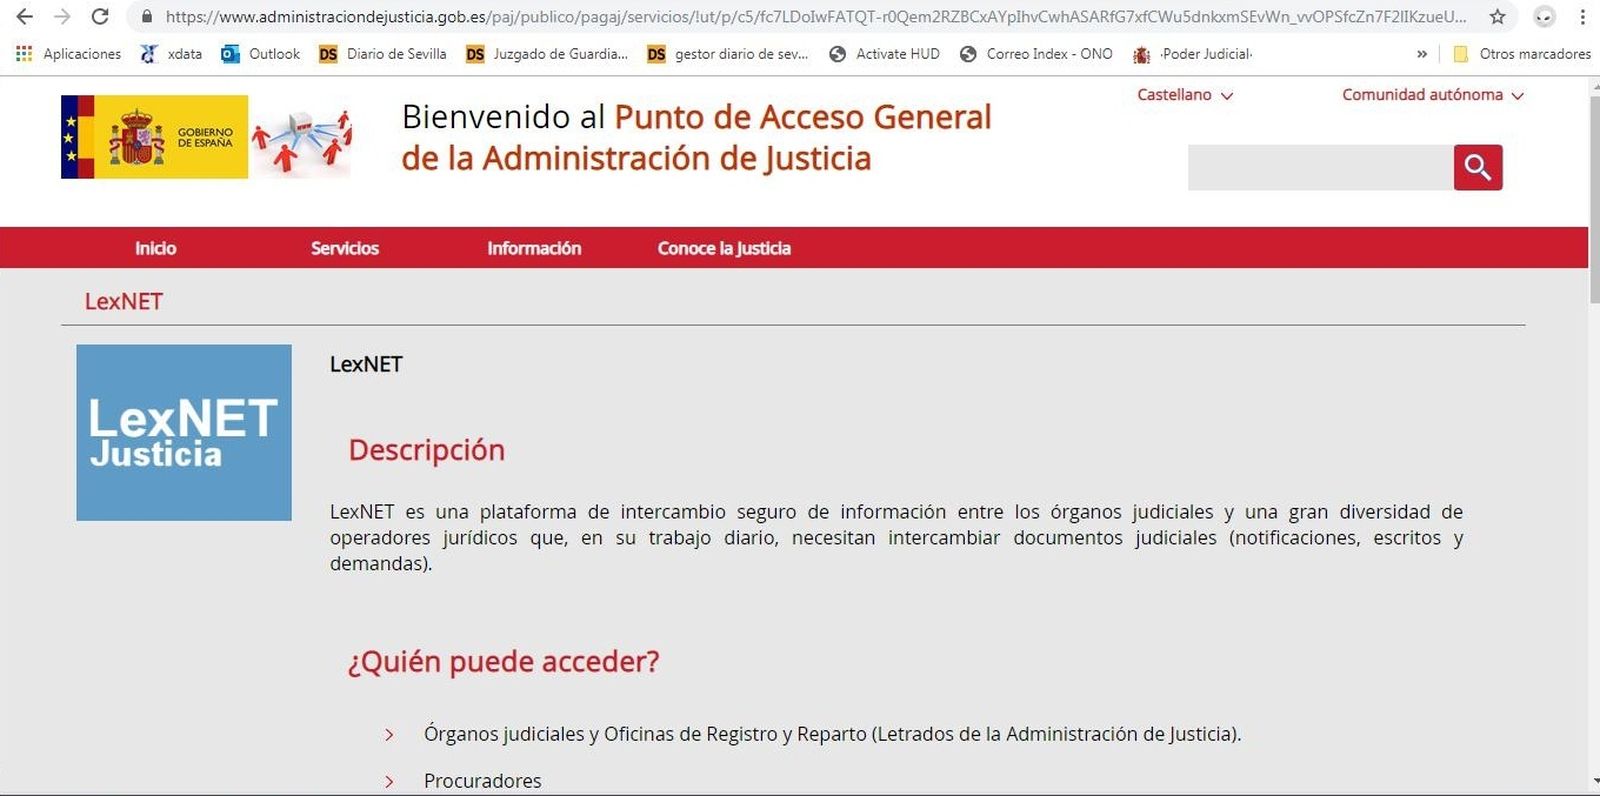
Task: Open the Inicio menu item
Action: [156, 248]
